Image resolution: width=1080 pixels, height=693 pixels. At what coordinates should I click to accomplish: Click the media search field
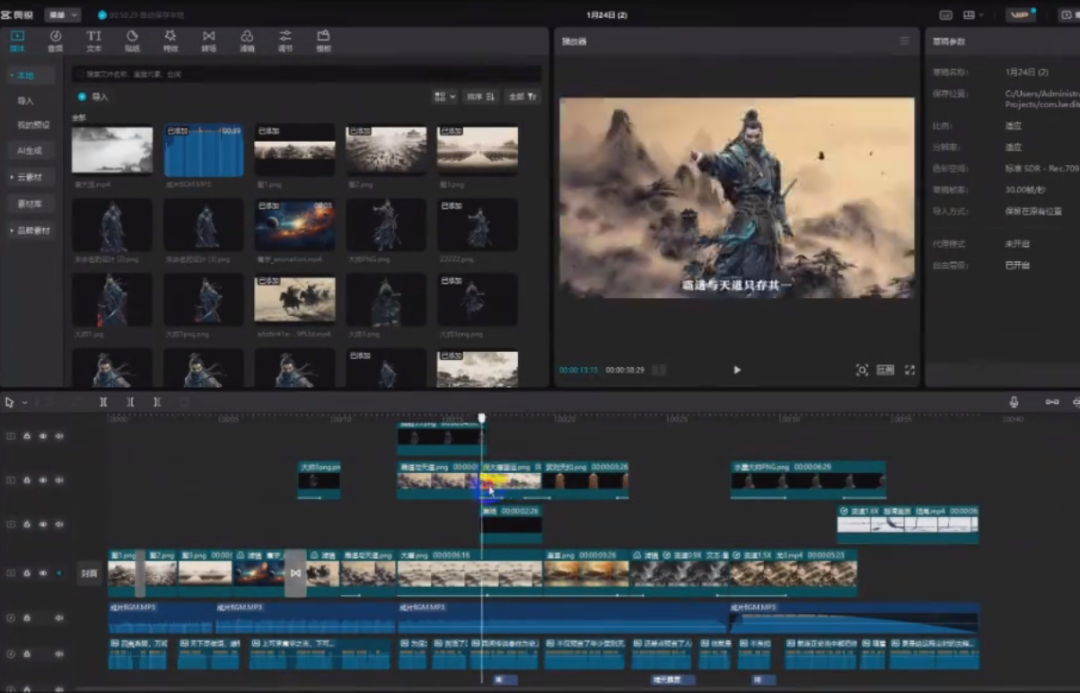point(307,74)
